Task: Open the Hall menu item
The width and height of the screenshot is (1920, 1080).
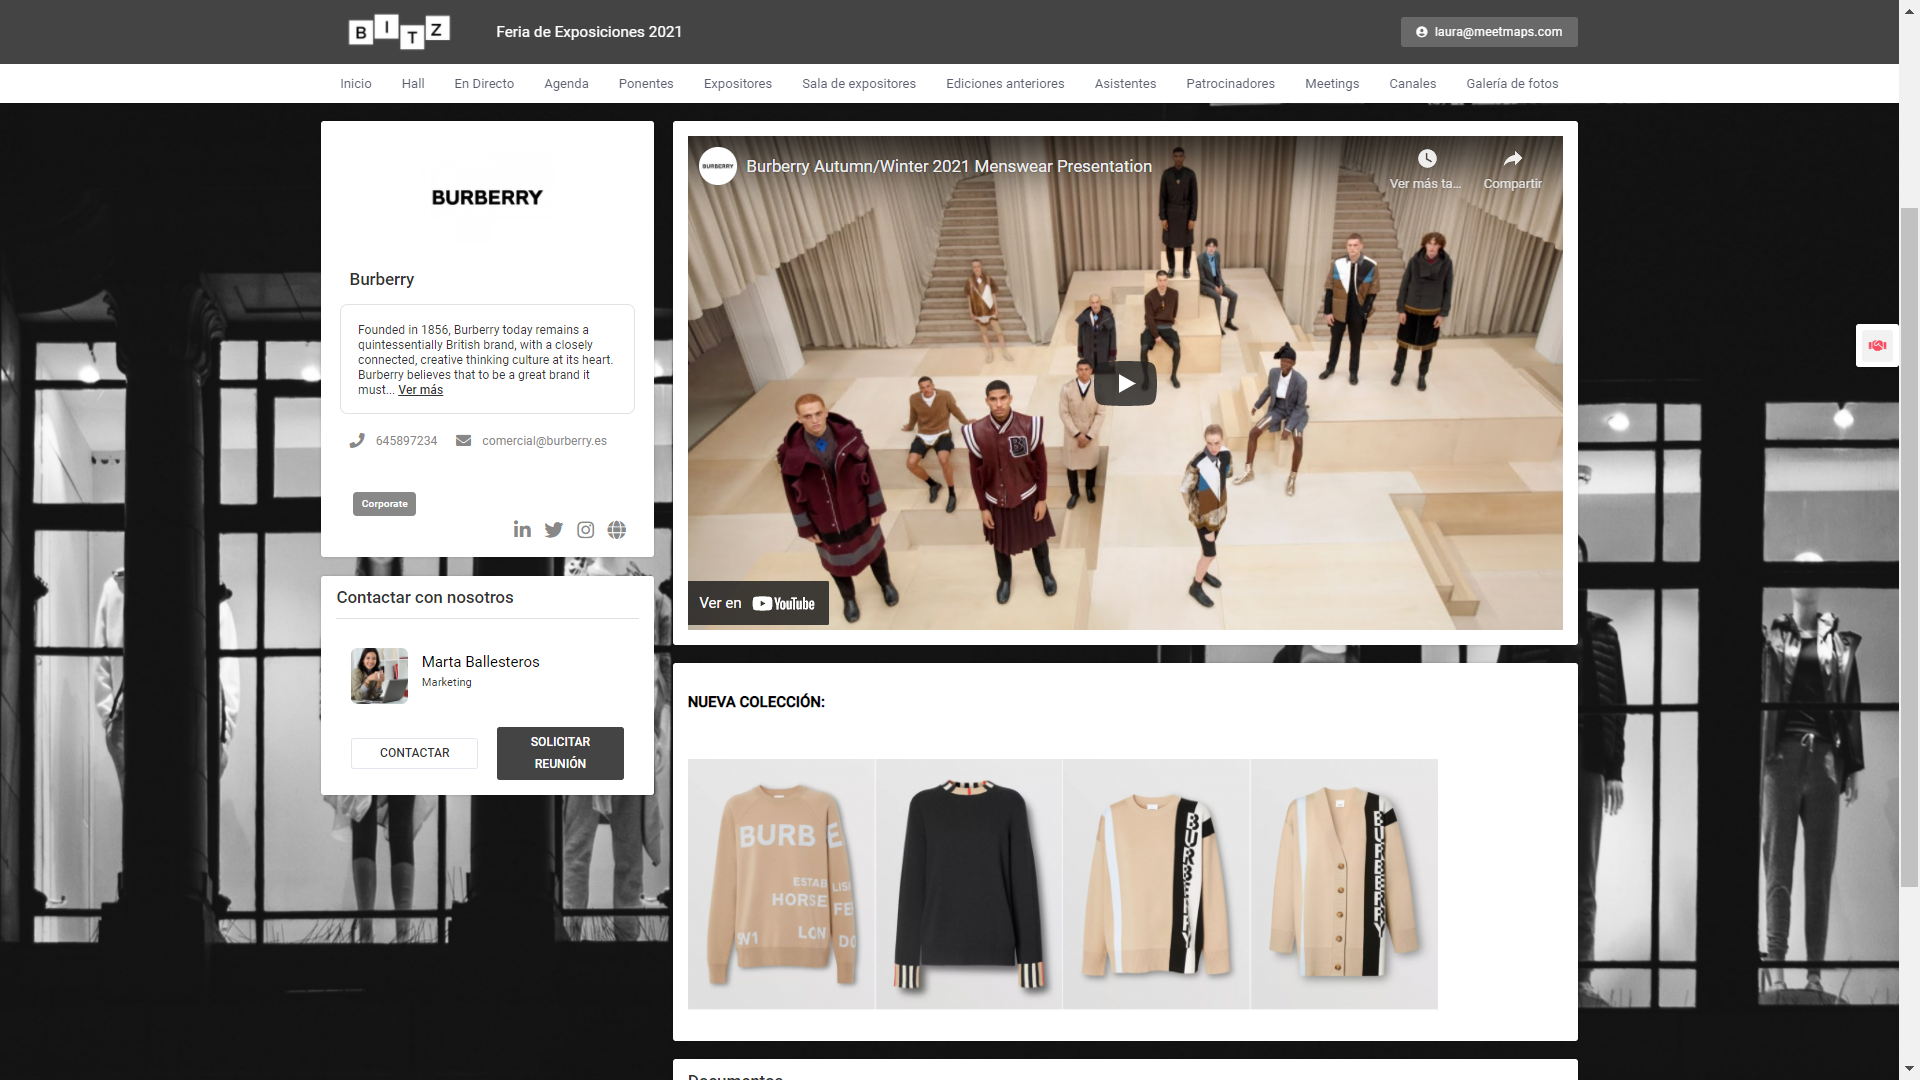Action: coord(413,84)
